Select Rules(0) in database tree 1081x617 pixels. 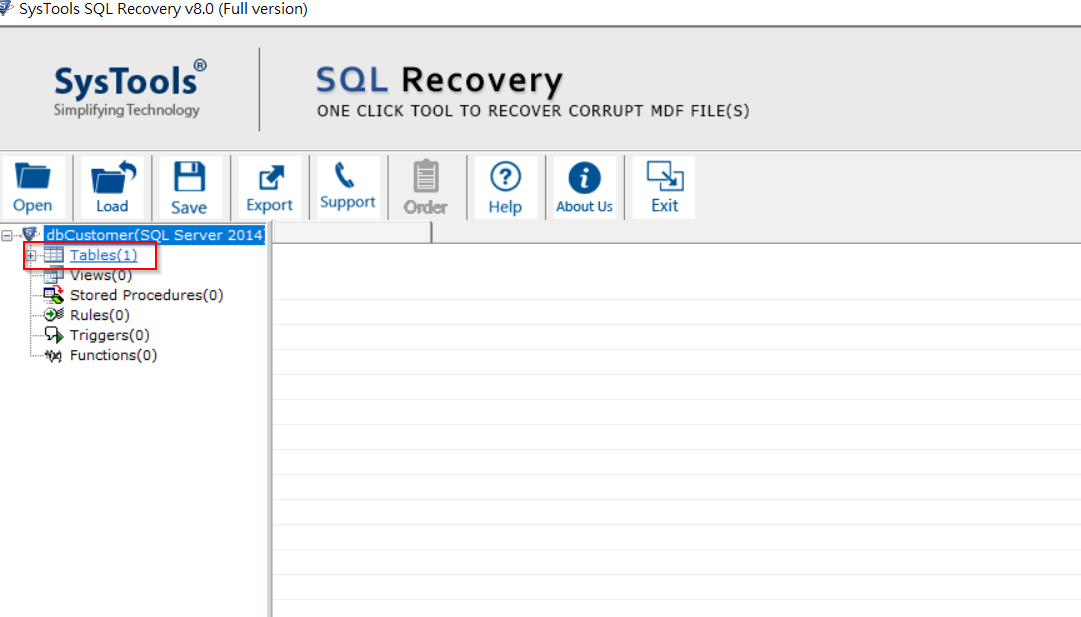[x=99, y=315]
